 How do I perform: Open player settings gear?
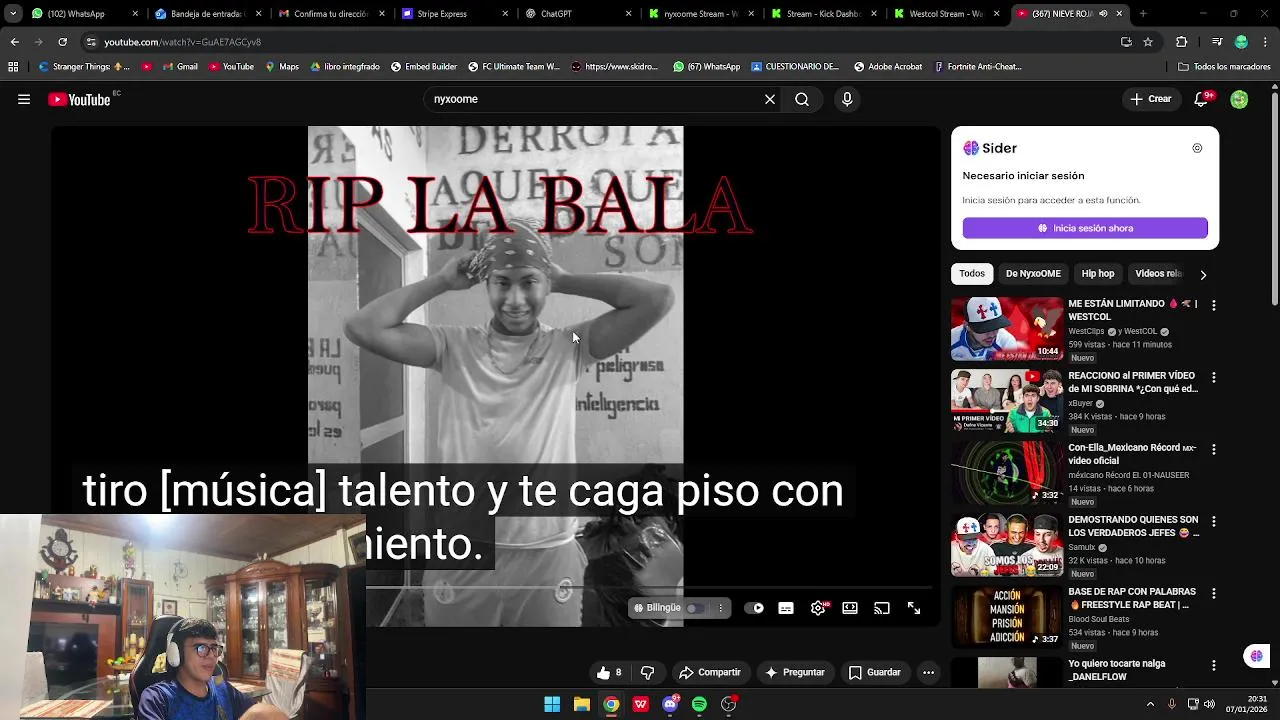[818, 608]
